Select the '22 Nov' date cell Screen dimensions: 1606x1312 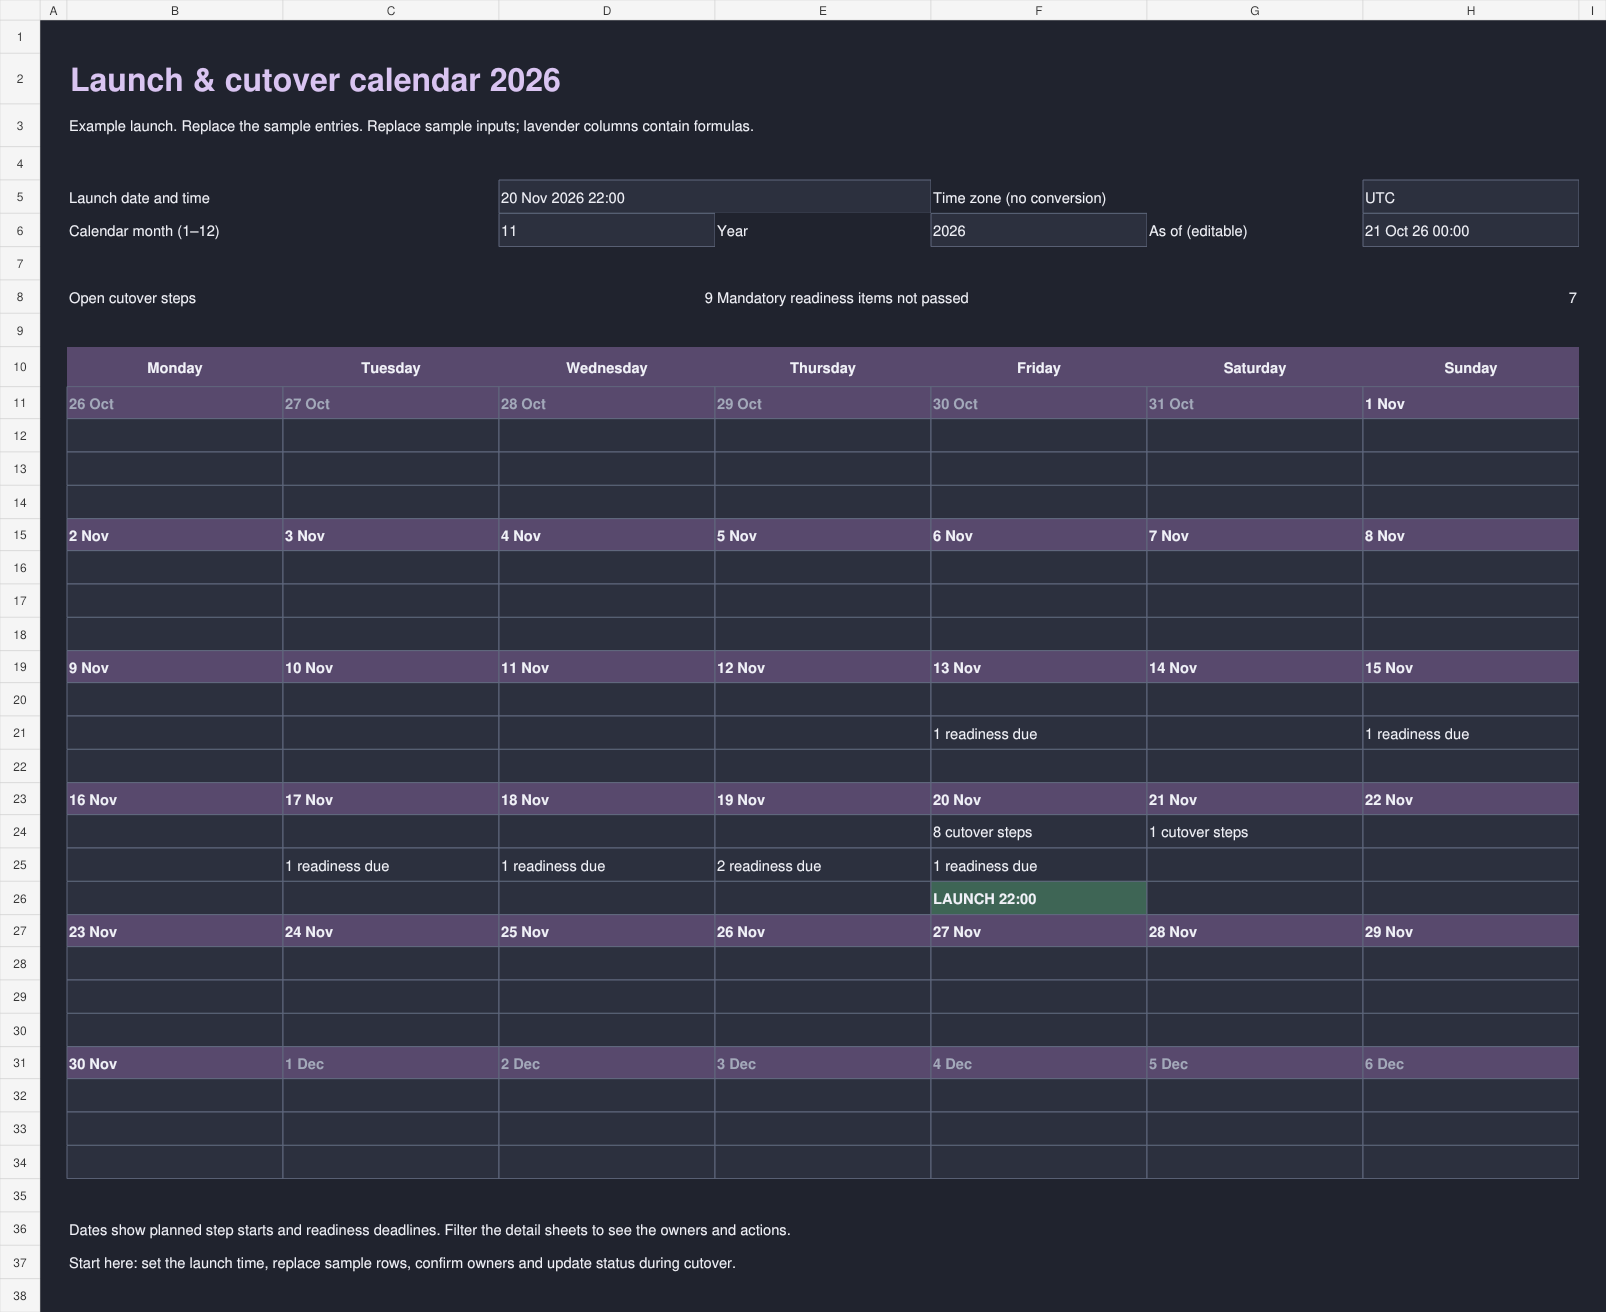tap(1471, 799)
